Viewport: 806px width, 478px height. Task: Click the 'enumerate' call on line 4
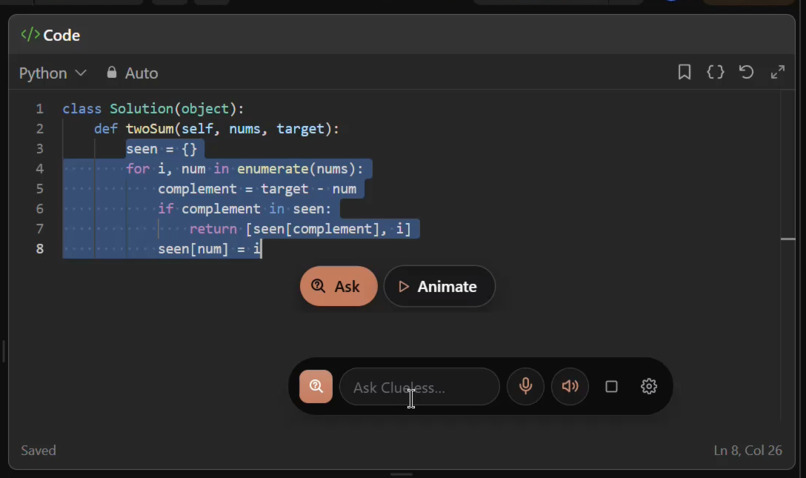tap(272, 169)
